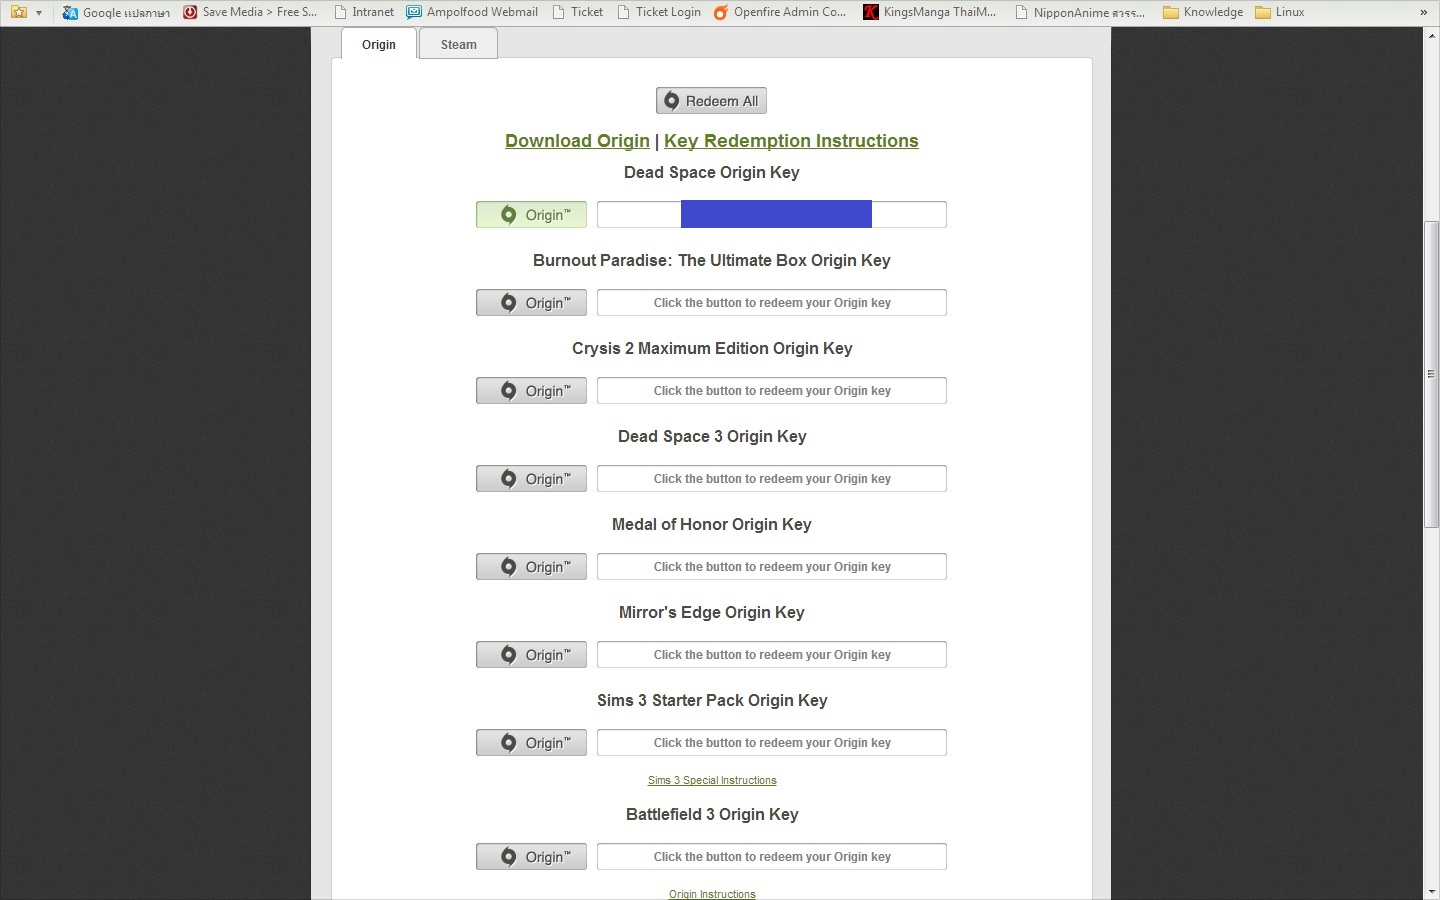The height and width of the screenshot is (900, 1440).
Task: Click the 'Sims 3 Starter Pack Origin Key' heading
Action: [712, 701]
